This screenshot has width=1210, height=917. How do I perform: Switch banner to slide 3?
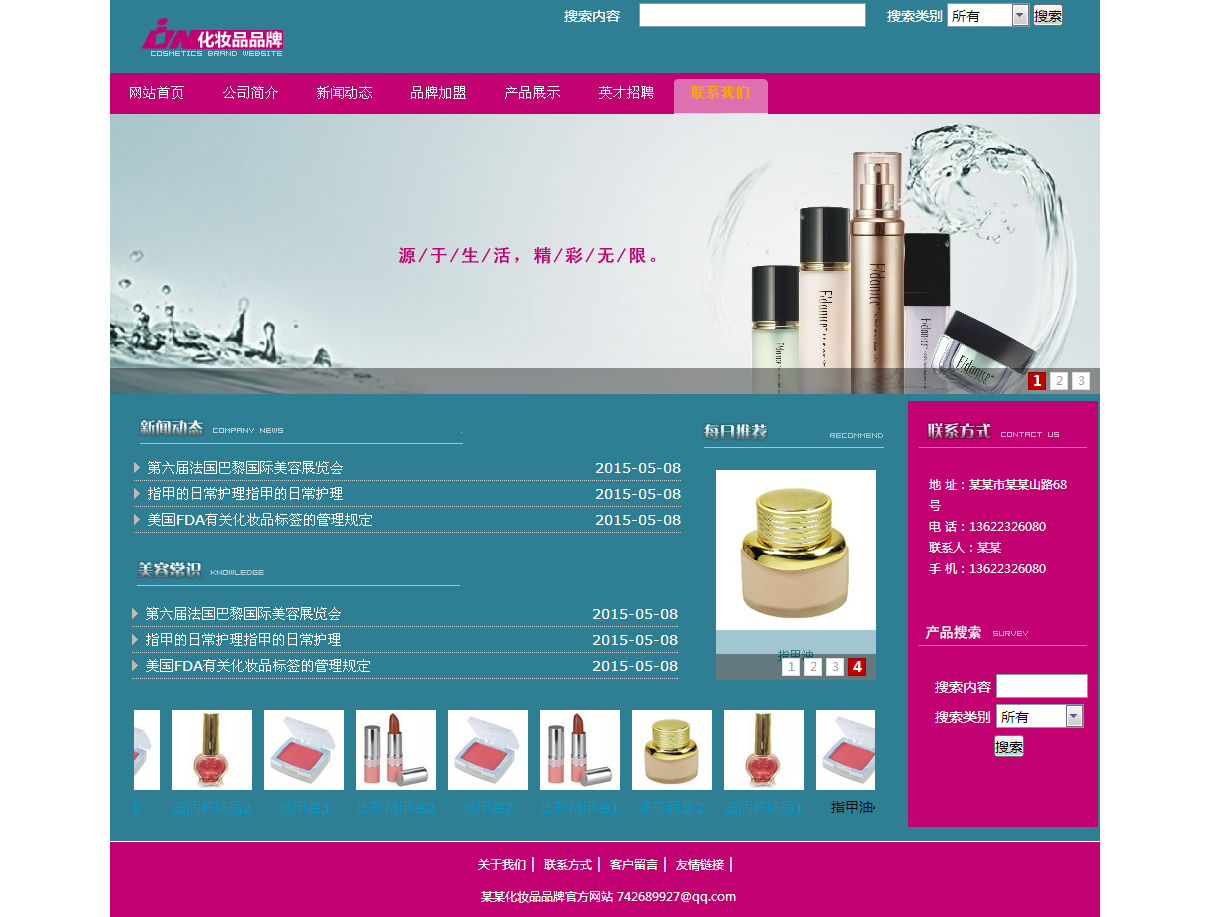coord(1081,381)
